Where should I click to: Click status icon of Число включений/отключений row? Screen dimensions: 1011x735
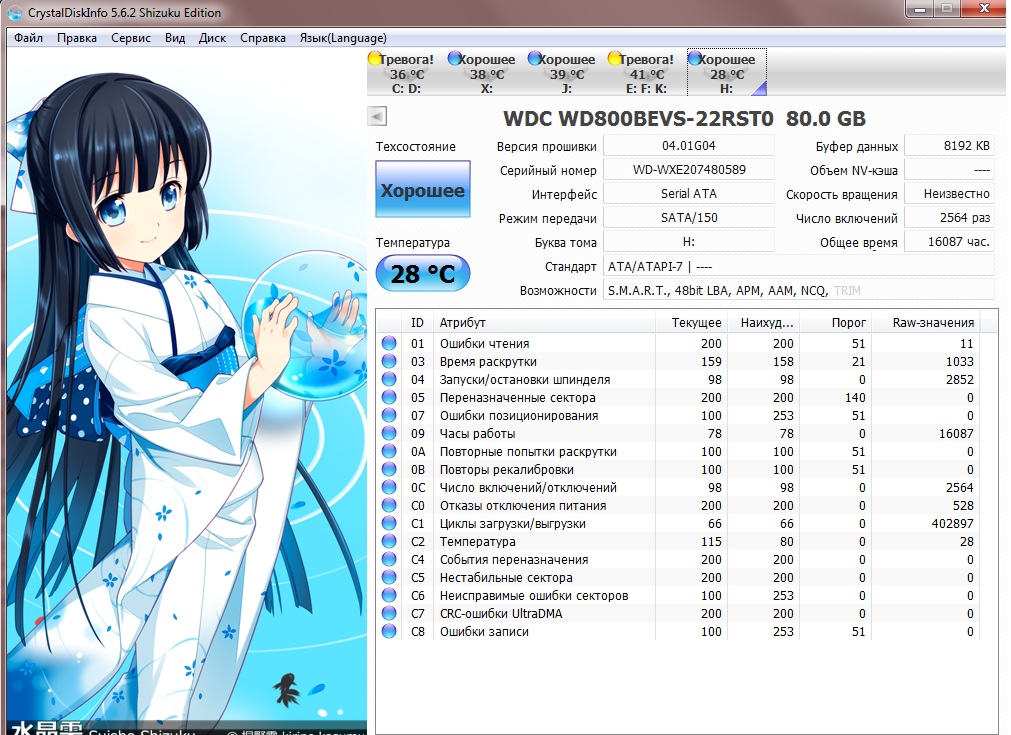pyautogui.click(x=389, y=487)
